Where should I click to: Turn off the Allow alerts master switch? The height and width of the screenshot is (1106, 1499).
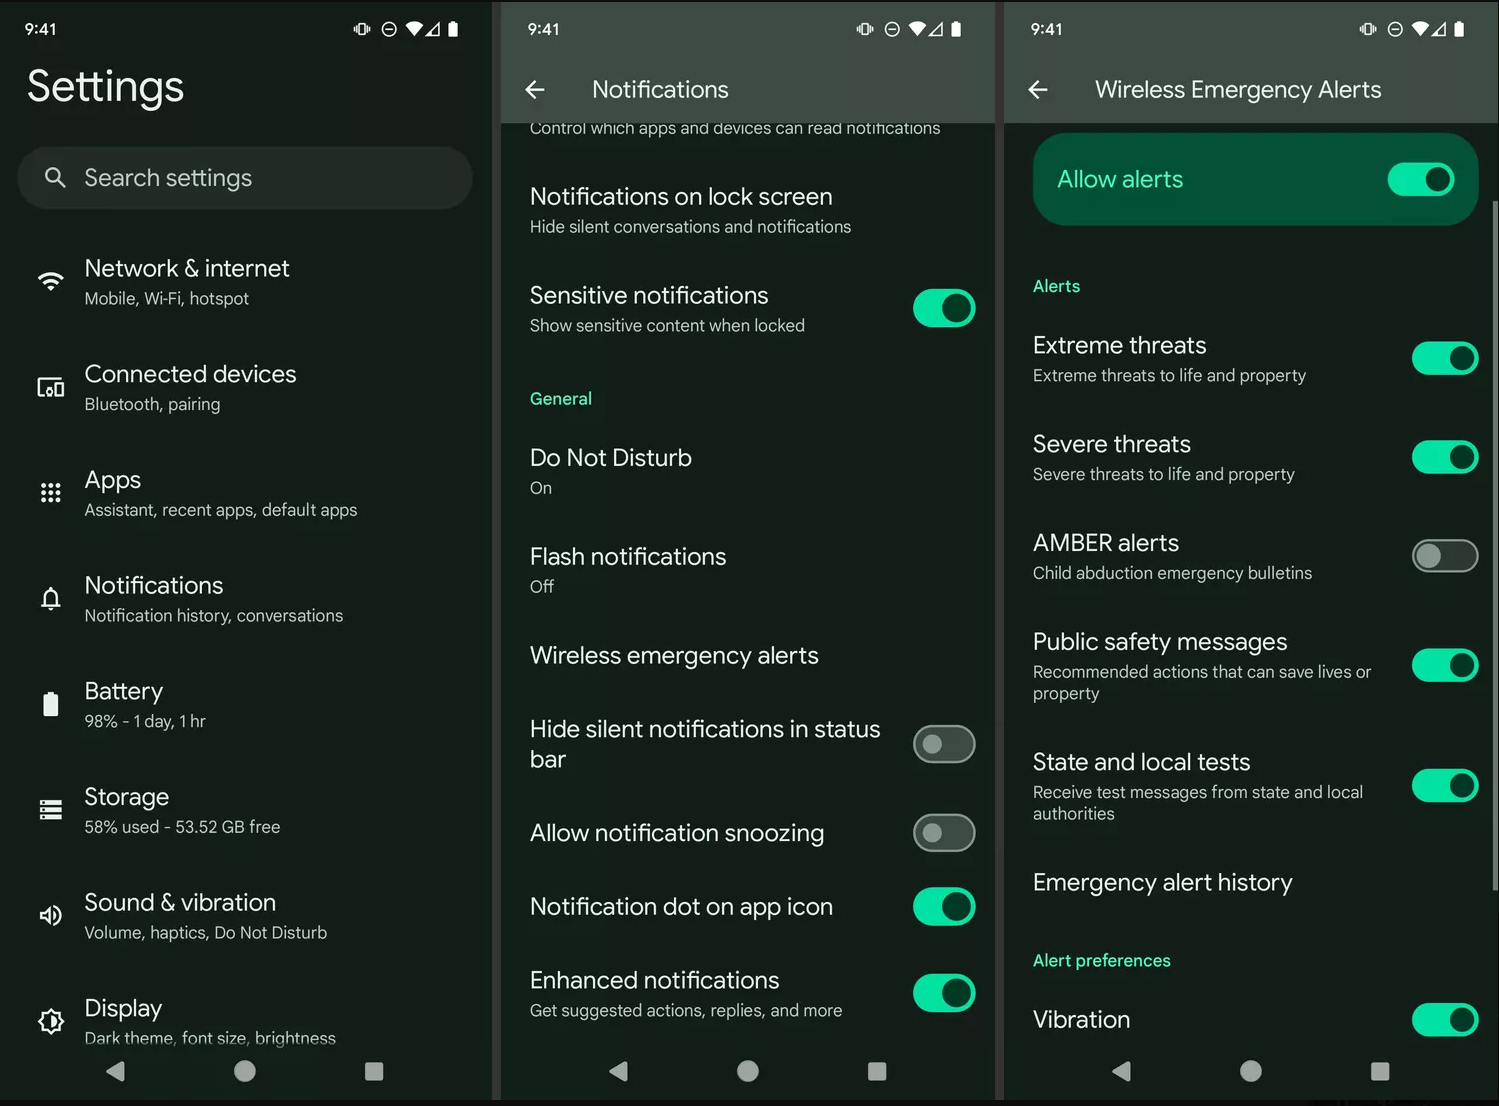point(1420,180)
